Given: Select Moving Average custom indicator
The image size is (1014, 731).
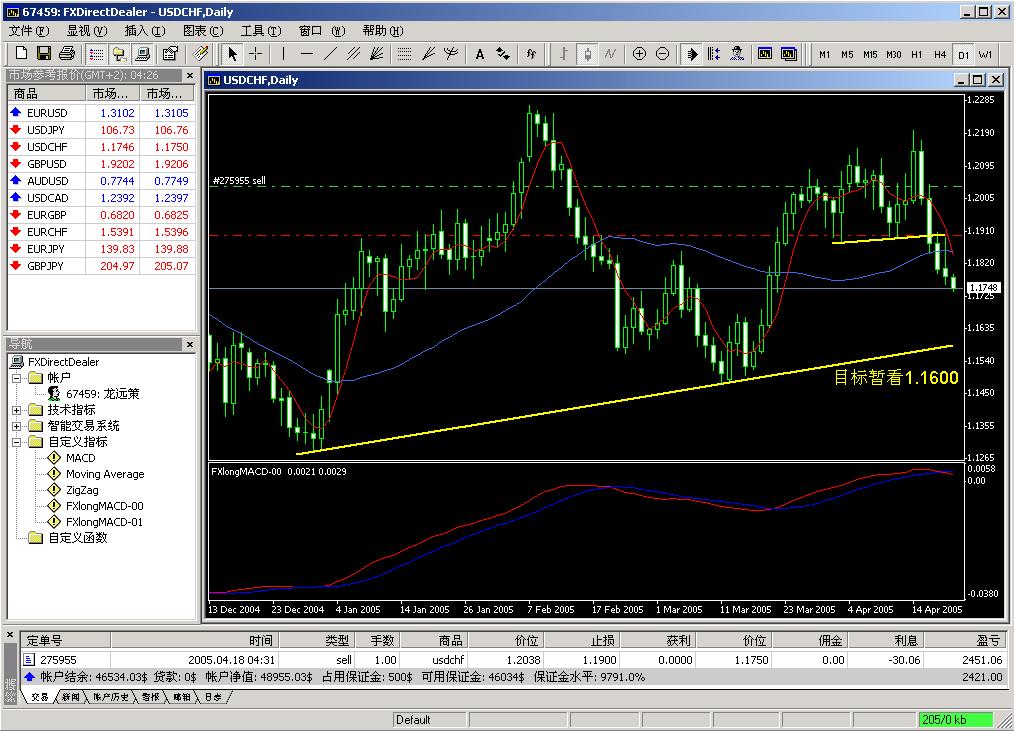Looking at the screenshot, I should coord(105,474).
